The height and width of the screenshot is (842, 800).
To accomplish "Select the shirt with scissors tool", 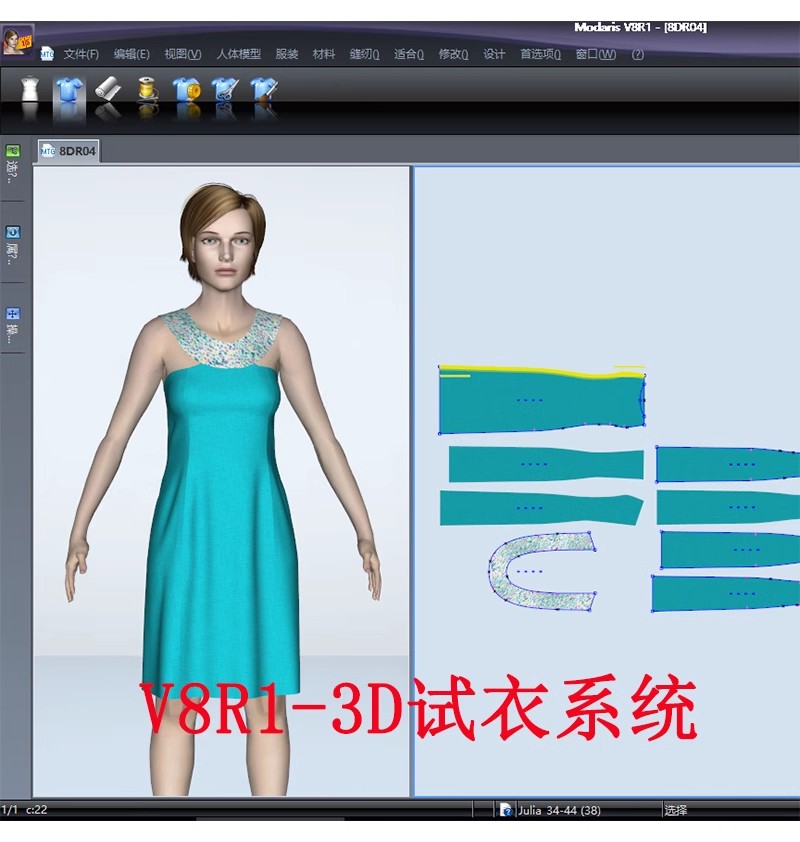I will pos(225,89).
